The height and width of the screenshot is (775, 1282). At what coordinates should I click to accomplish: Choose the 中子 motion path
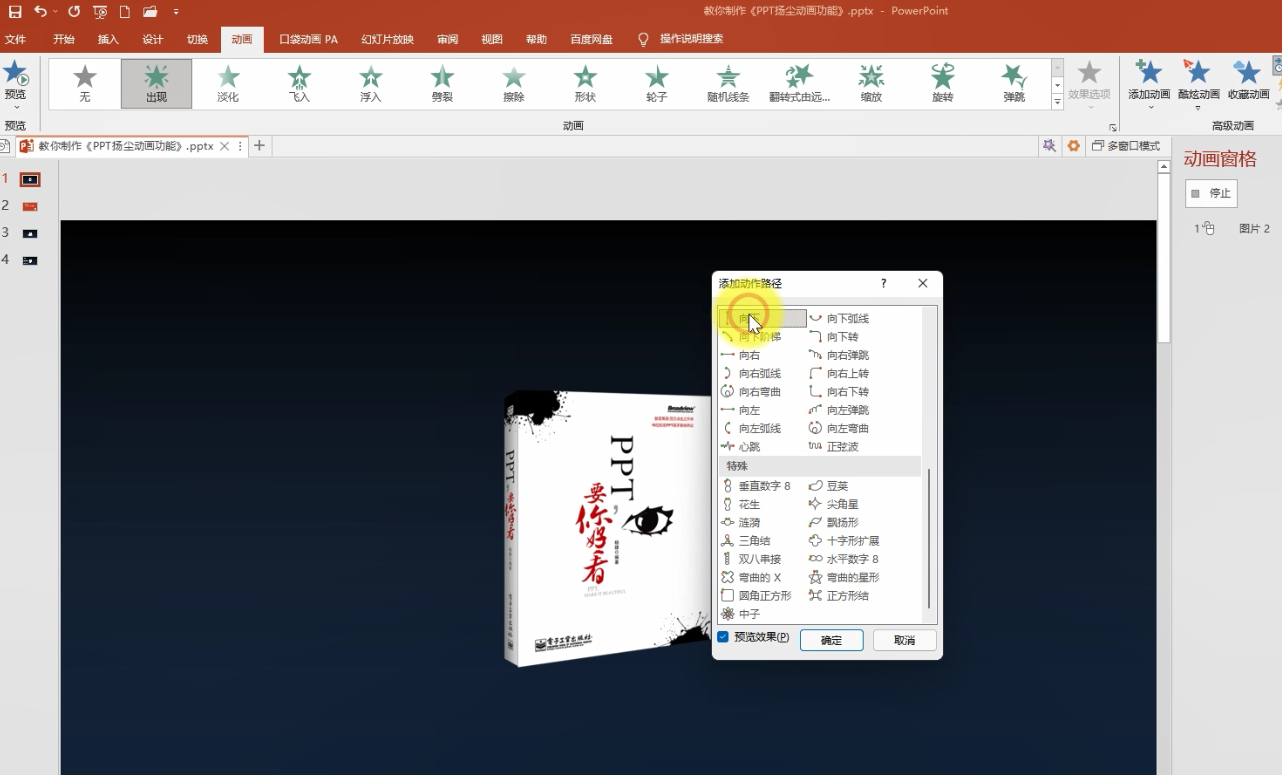click(x=741, y=614)
